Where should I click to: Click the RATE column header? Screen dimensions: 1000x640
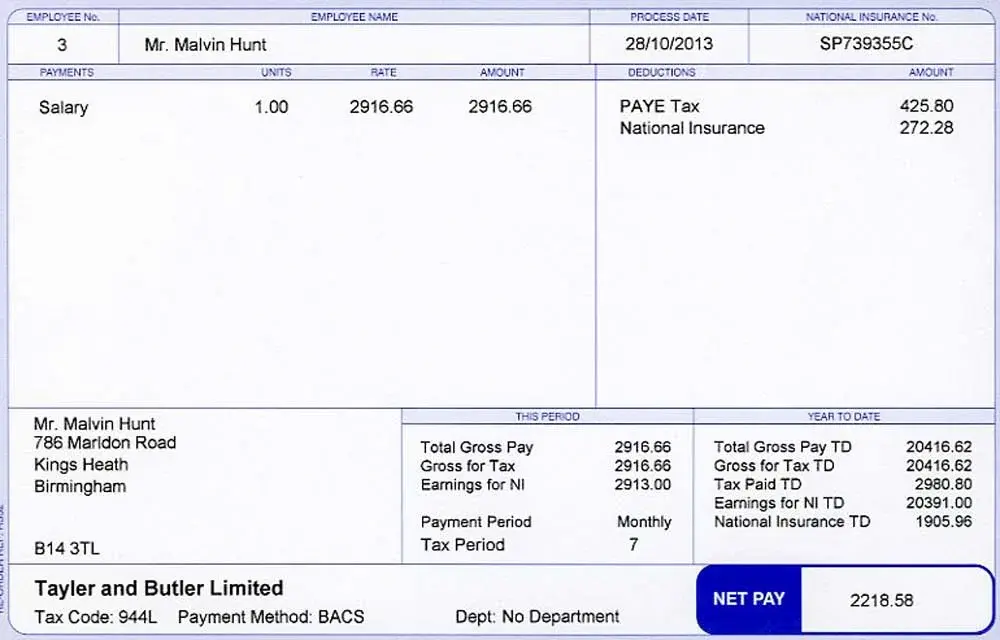click(383, 72)
